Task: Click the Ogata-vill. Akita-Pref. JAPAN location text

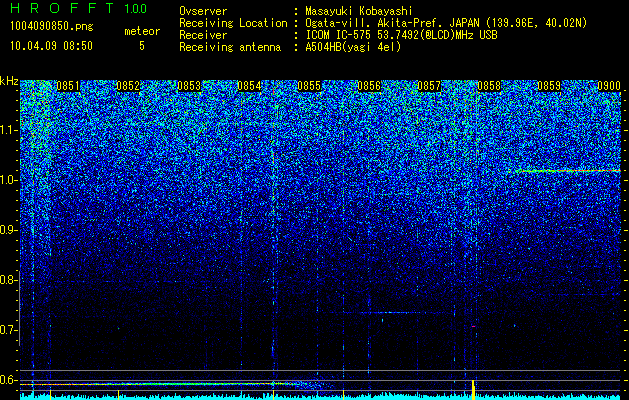Action: coord(446,24)
